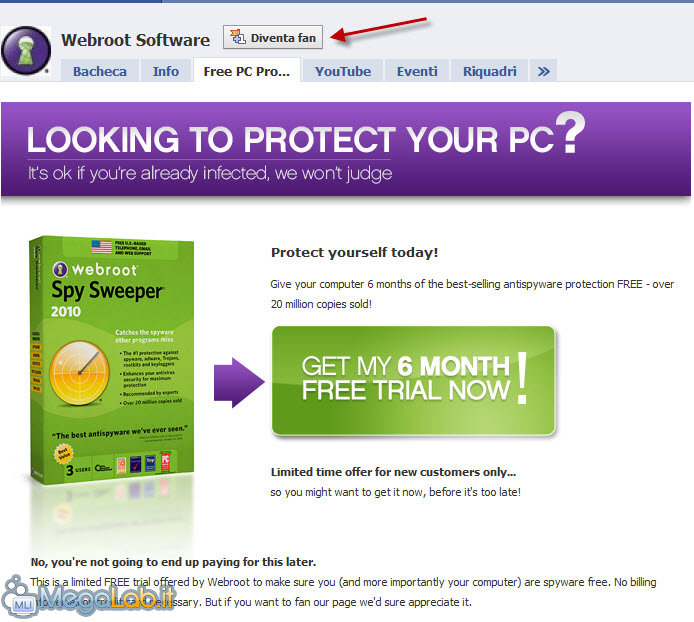Click the fan icon inside Diventa fan button
This screenshot has height=622, width=694.
pos(238,38)
